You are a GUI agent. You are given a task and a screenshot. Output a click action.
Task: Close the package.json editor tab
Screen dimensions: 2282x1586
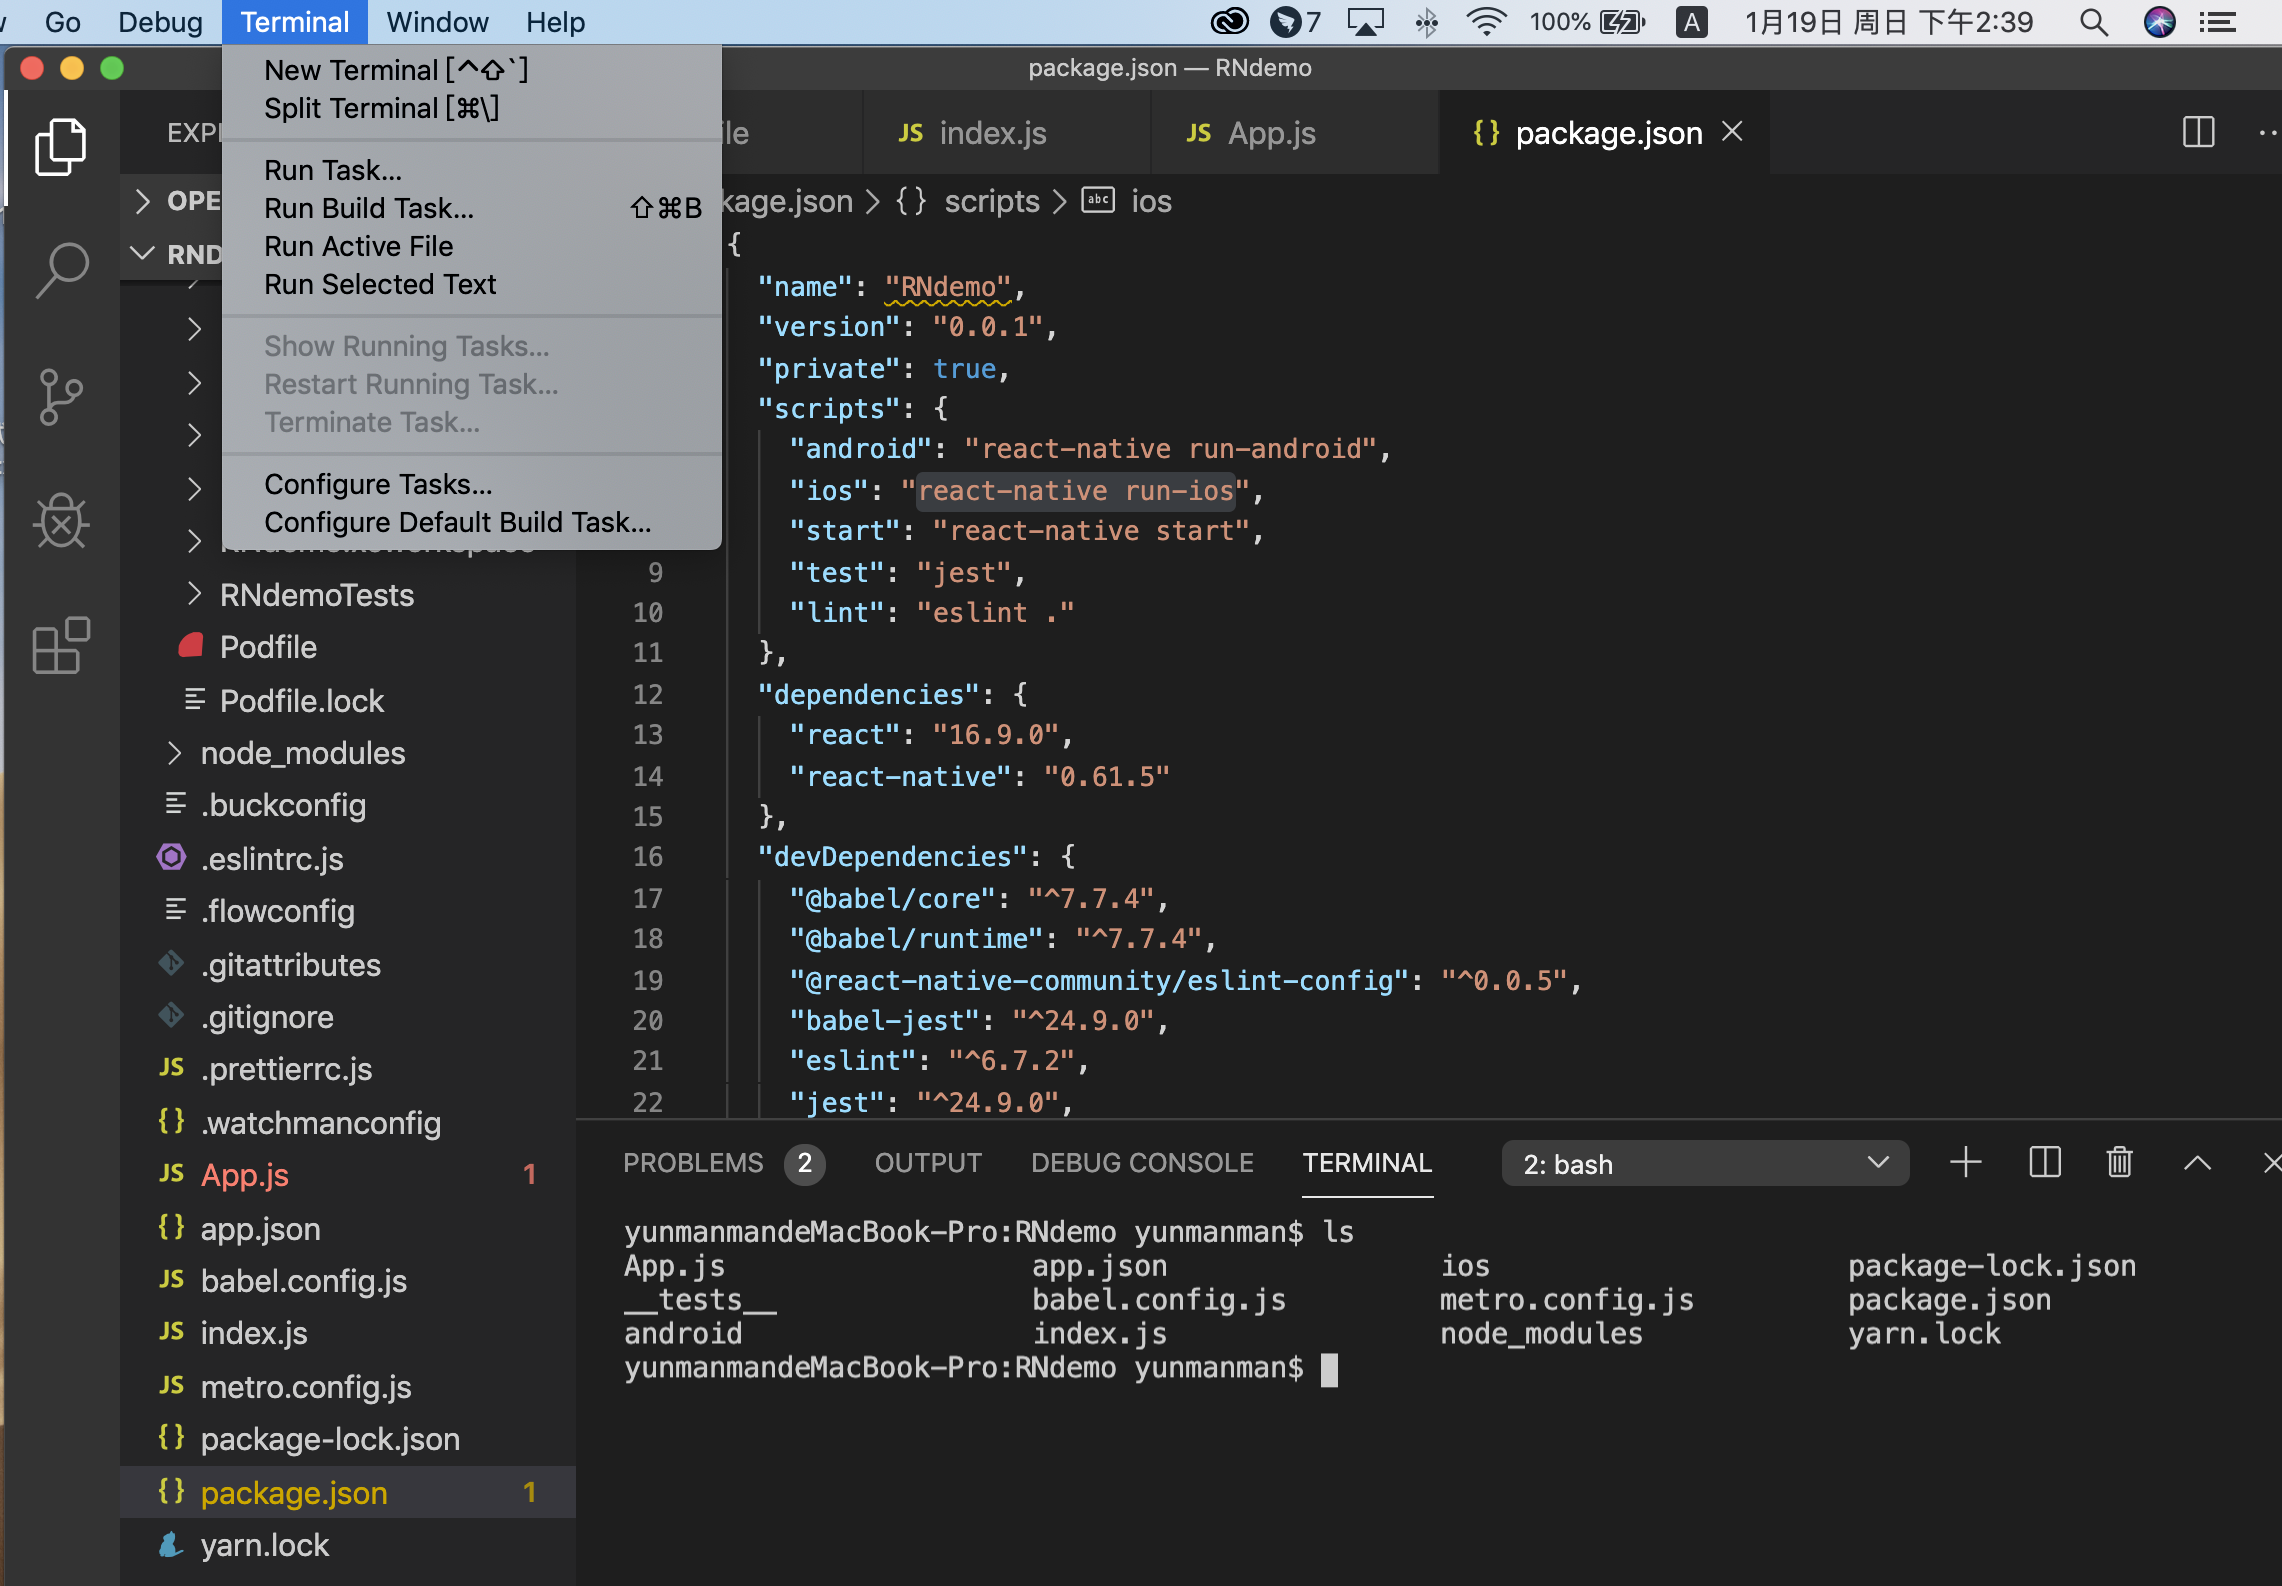click(x=1733, y=132)
